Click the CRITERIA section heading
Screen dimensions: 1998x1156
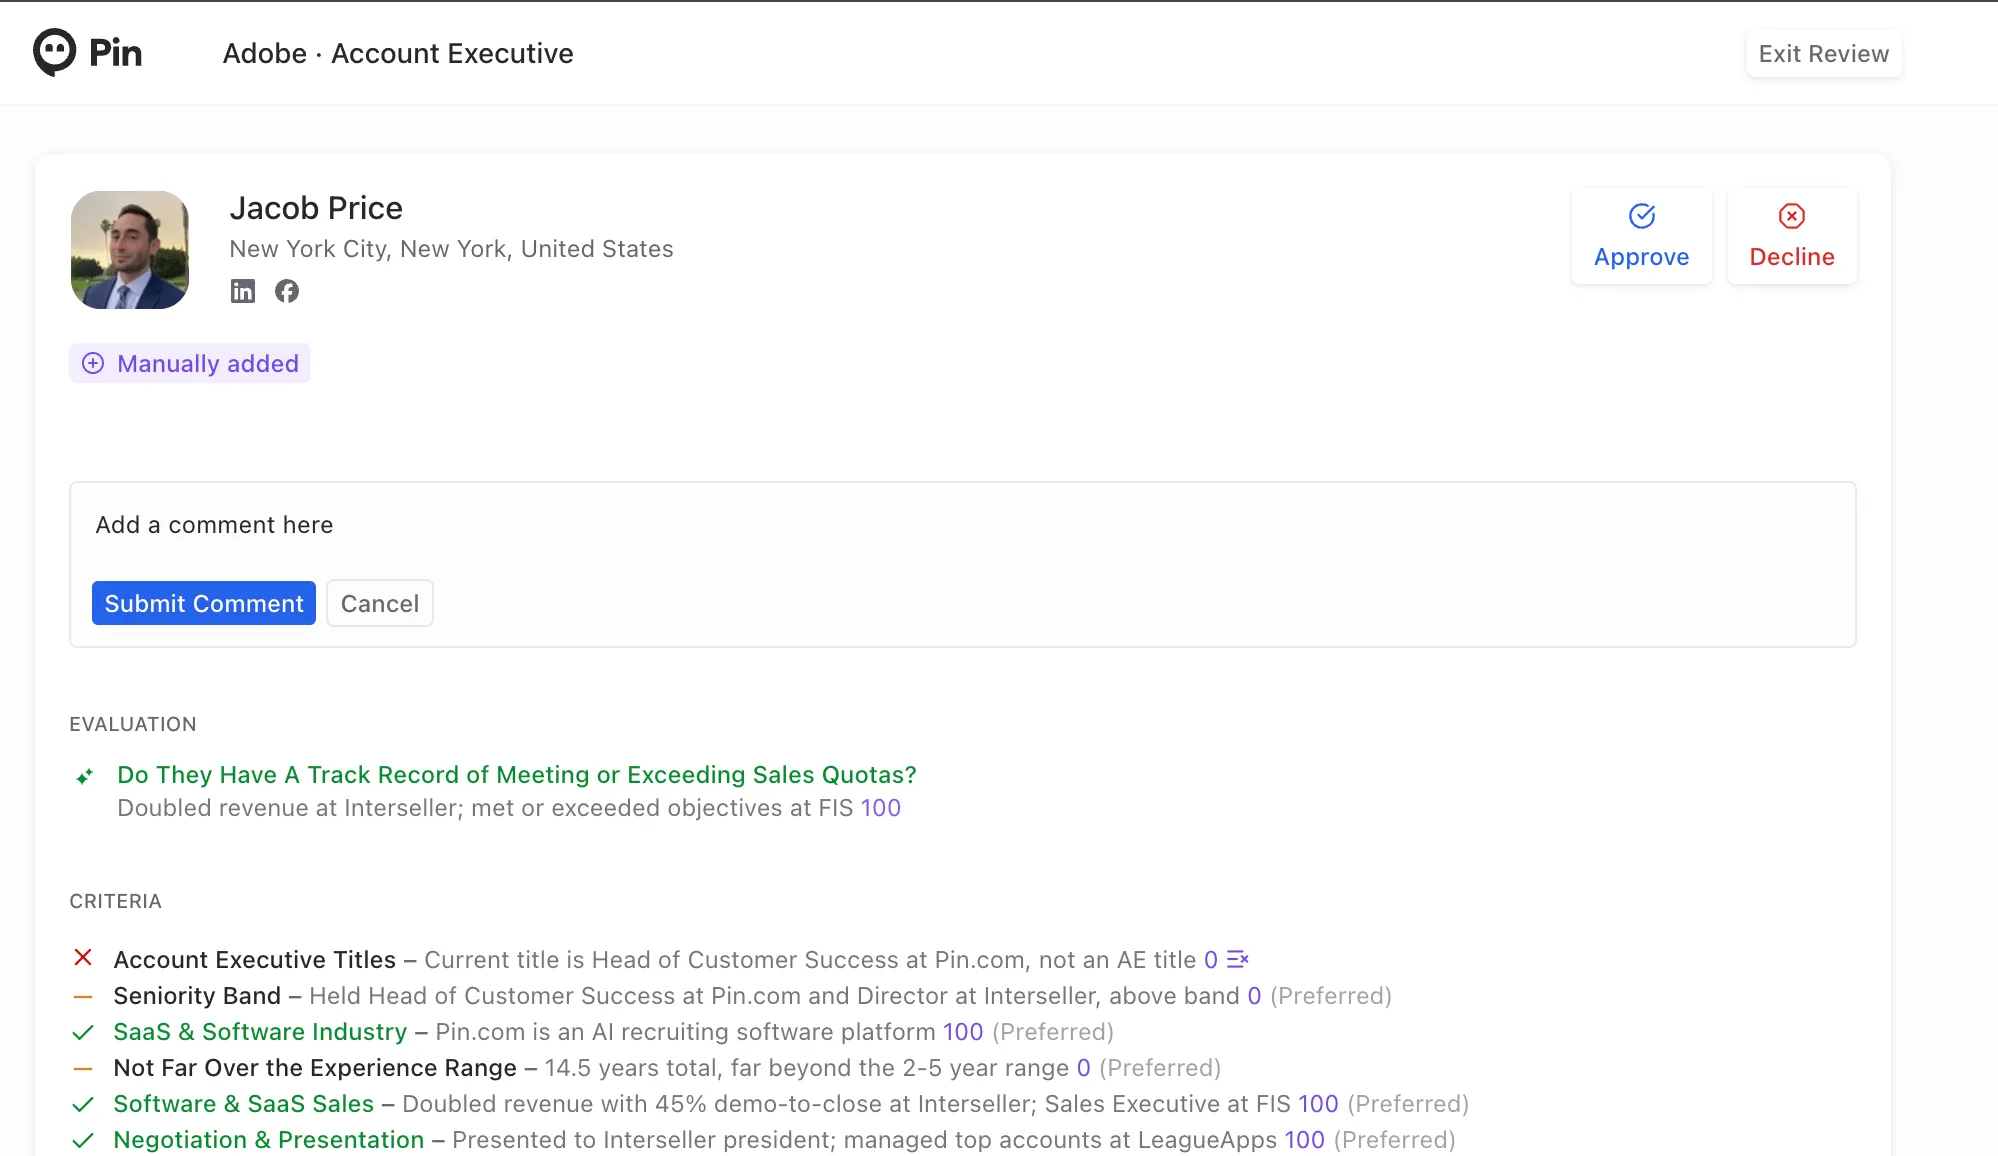[x=115, y=901]
